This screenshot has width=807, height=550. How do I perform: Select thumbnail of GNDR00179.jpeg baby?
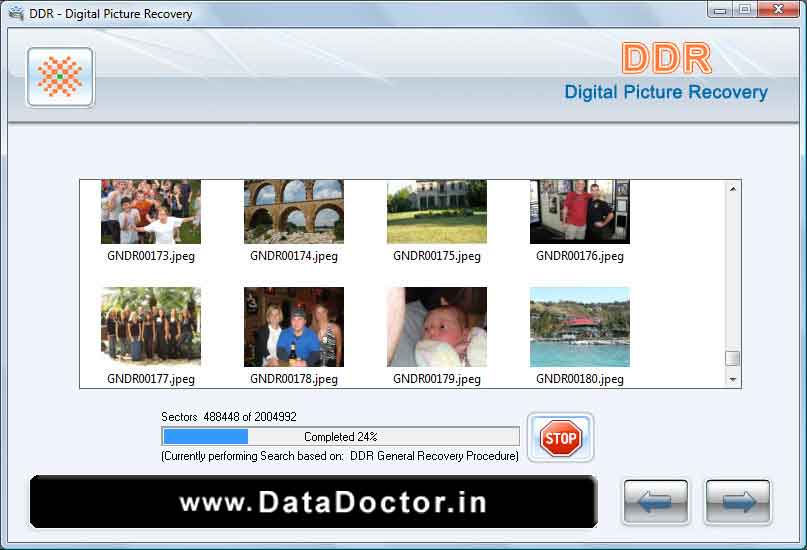pos(437,327)
